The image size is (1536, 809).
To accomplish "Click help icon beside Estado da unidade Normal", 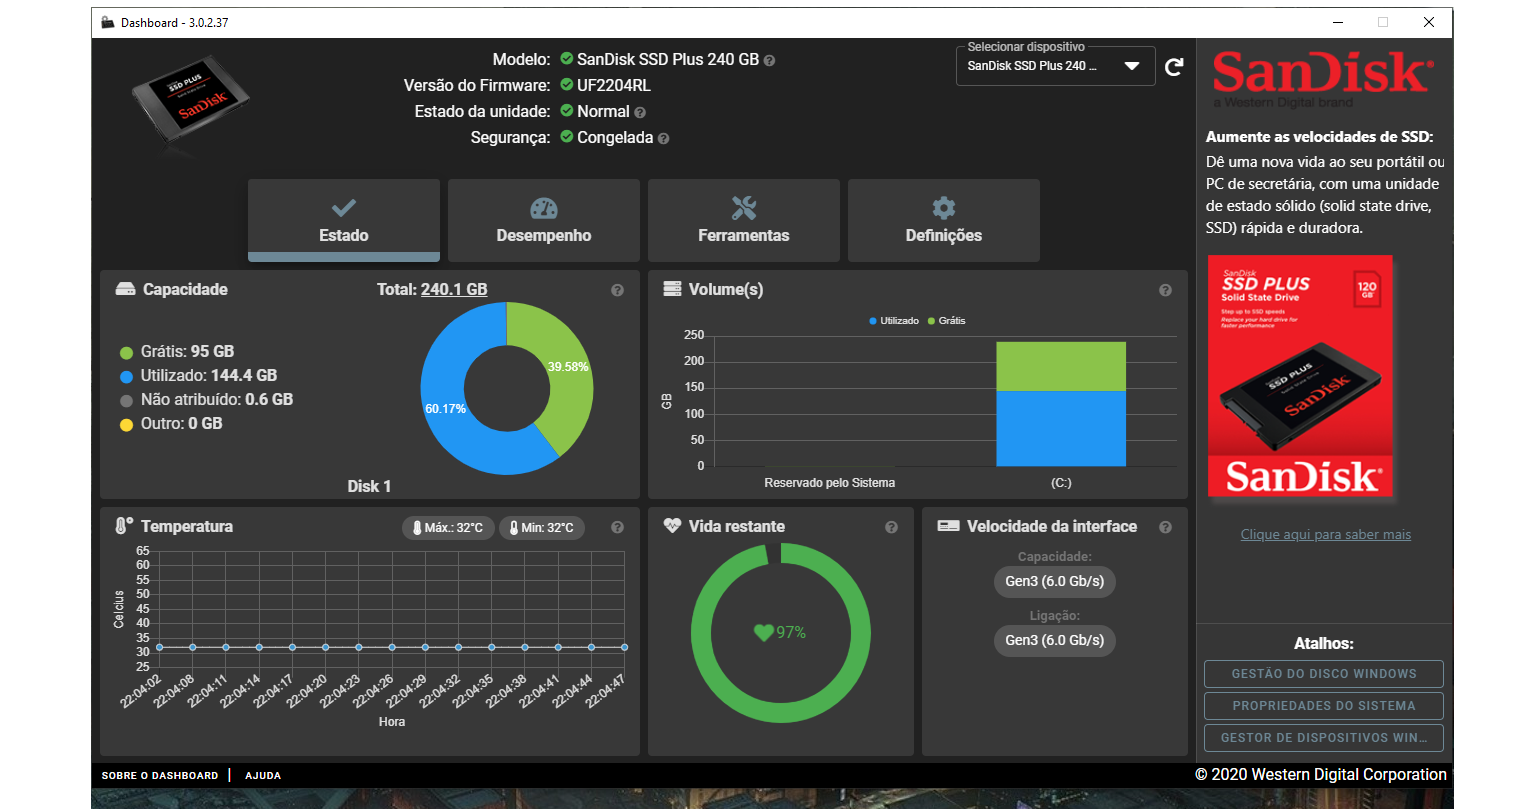I will [x=640, y=112].
